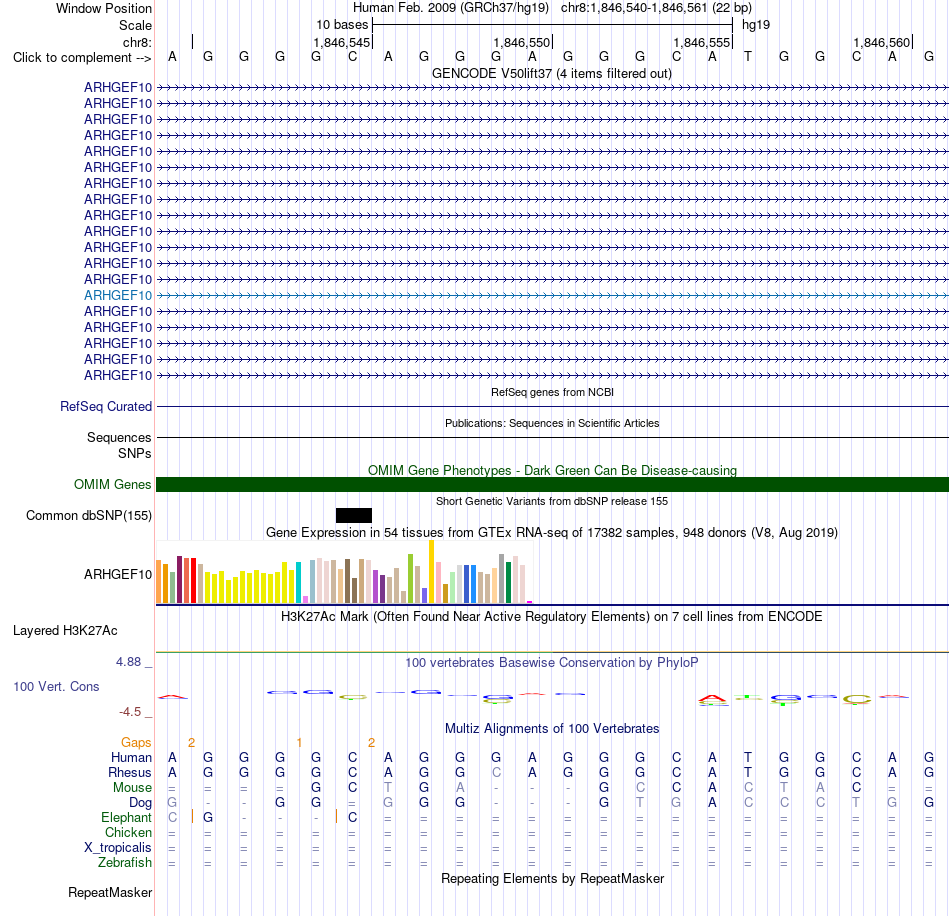Click the 1,846,545 position marker
The image size is (950, 916).
pyautogui.click(x=342, y=42)
